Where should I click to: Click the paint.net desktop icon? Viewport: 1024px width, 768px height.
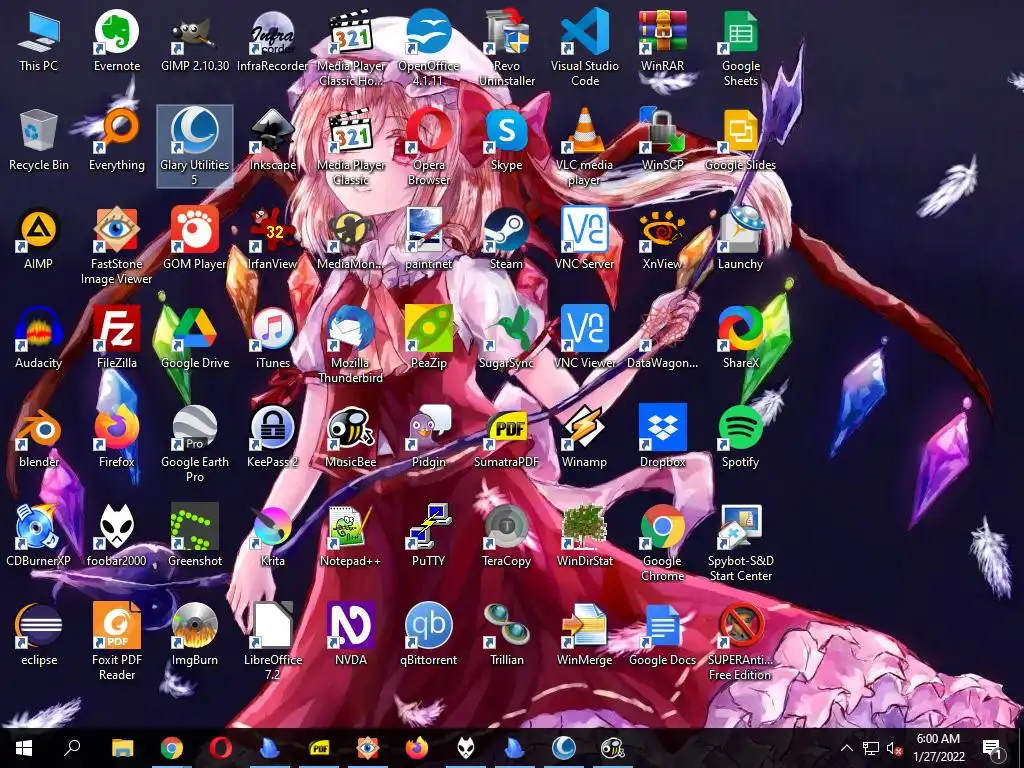(x=428, y=239)
